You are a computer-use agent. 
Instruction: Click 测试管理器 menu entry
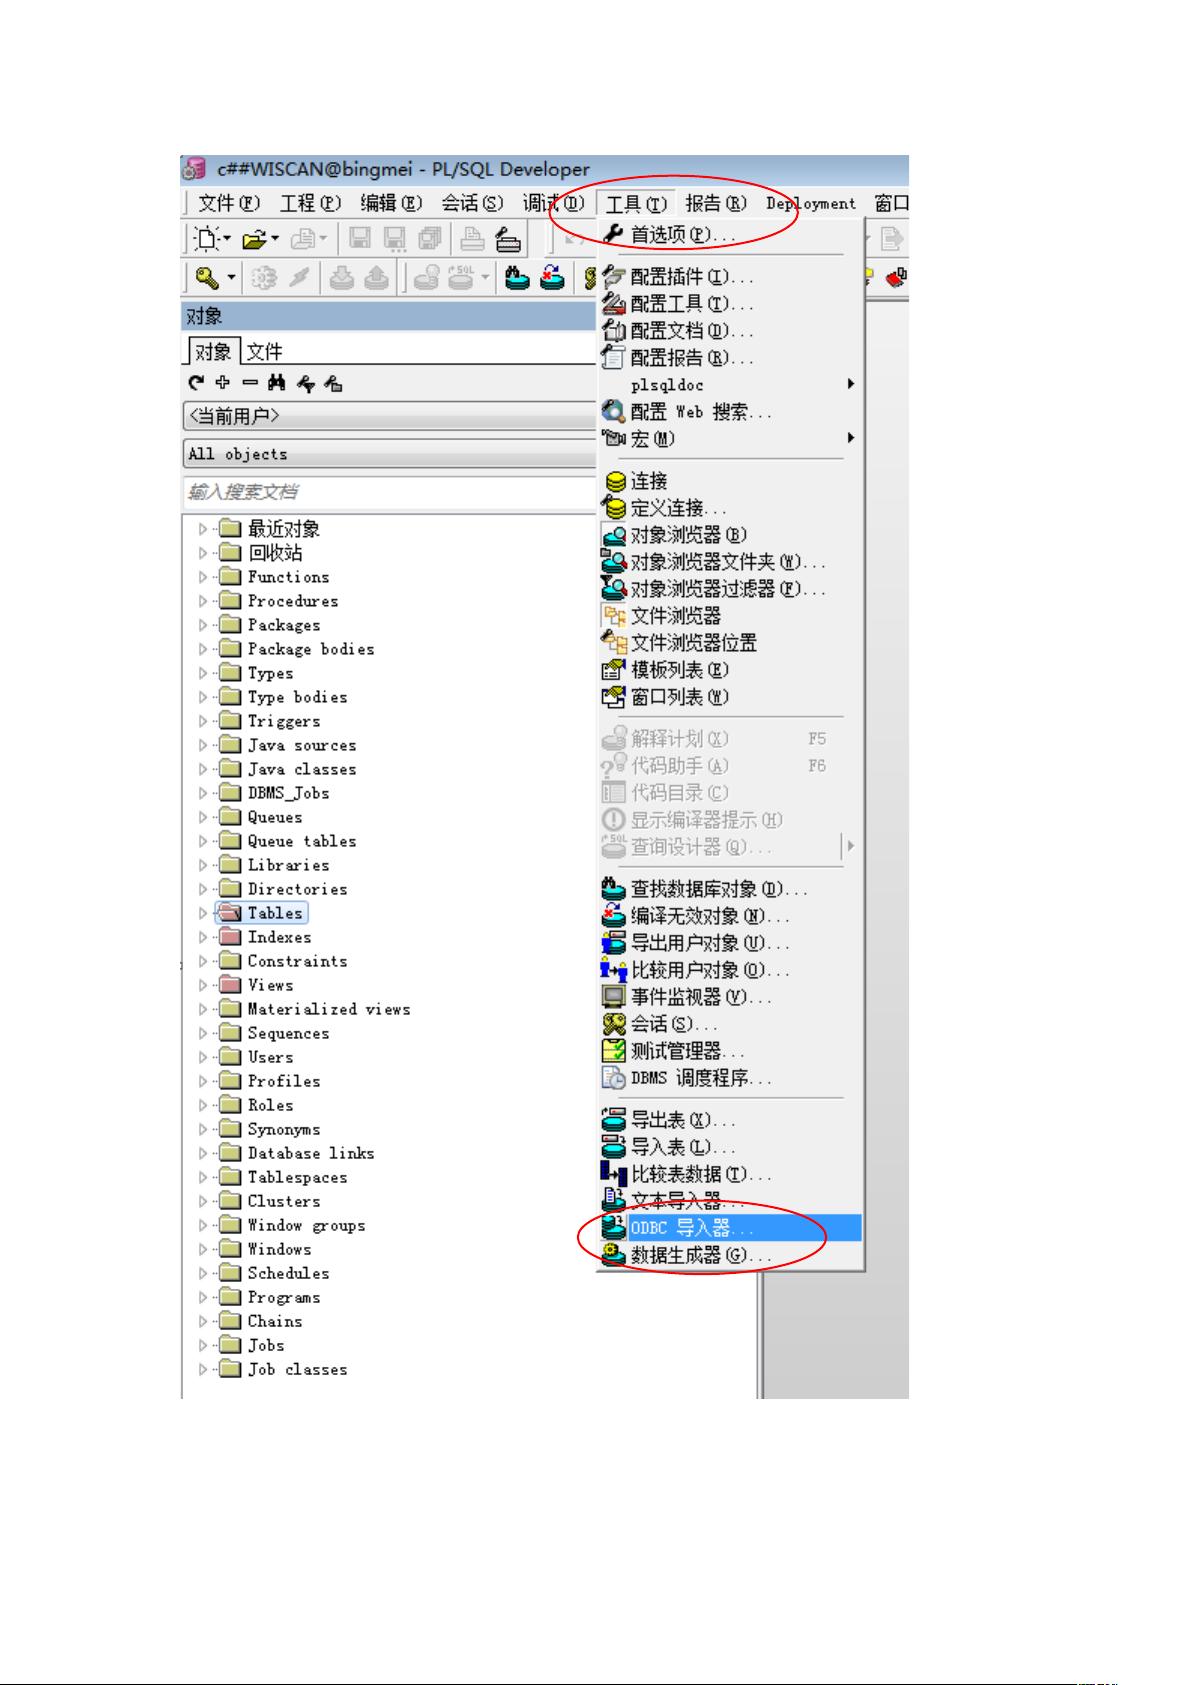pos(730,1051)
